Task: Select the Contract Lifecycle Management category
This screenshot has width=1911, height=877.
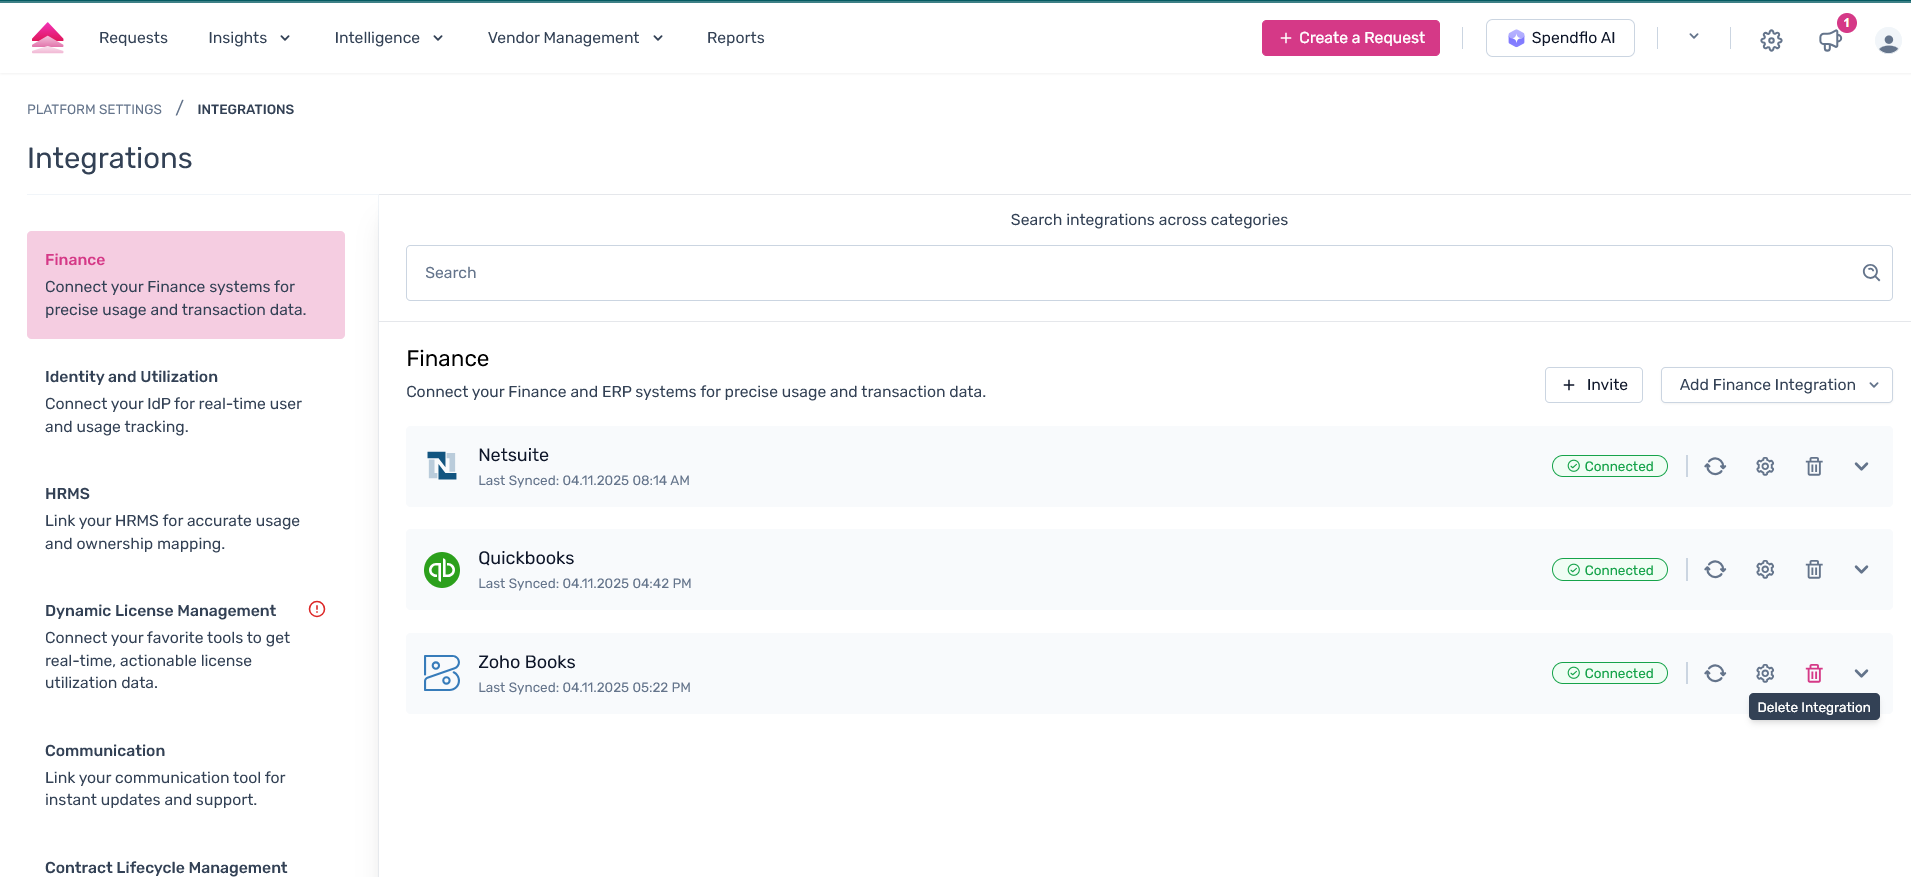Action: (166, 867)
